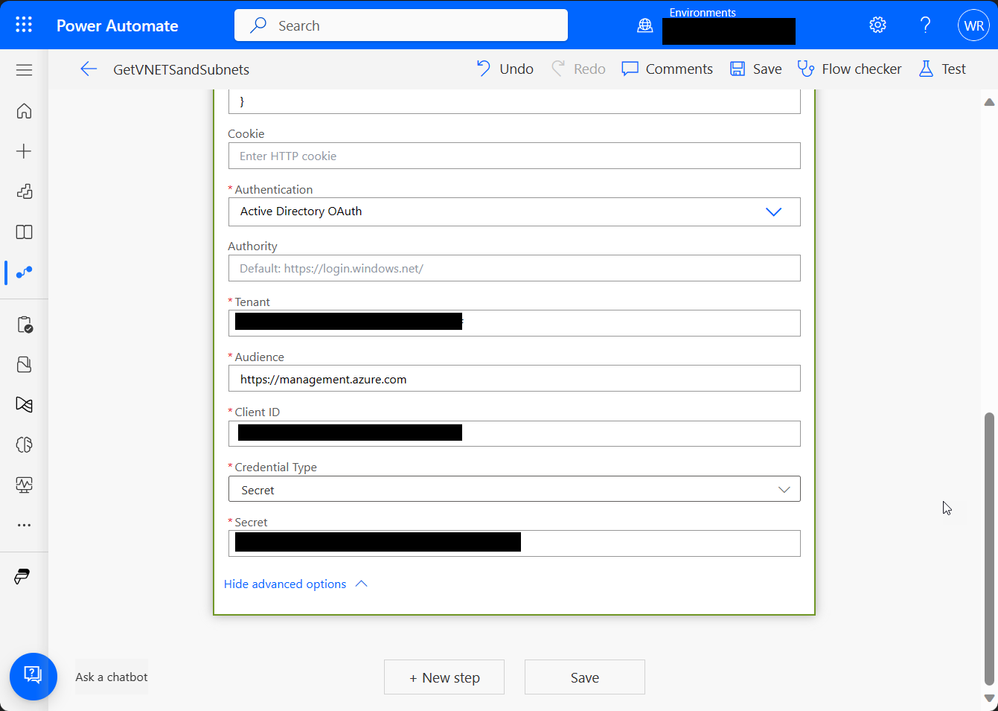Image resolution: width=998 pixels, height=711 pixels.
Task: Go to Home in sidebar
Action: 24,111
